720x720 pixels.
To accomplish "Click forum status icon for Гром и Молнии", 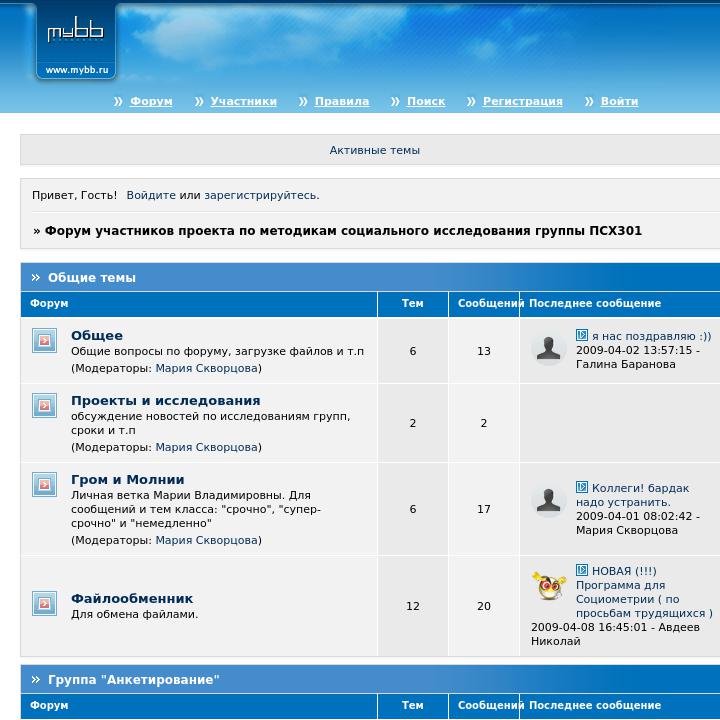I will [x=45, y=484].
